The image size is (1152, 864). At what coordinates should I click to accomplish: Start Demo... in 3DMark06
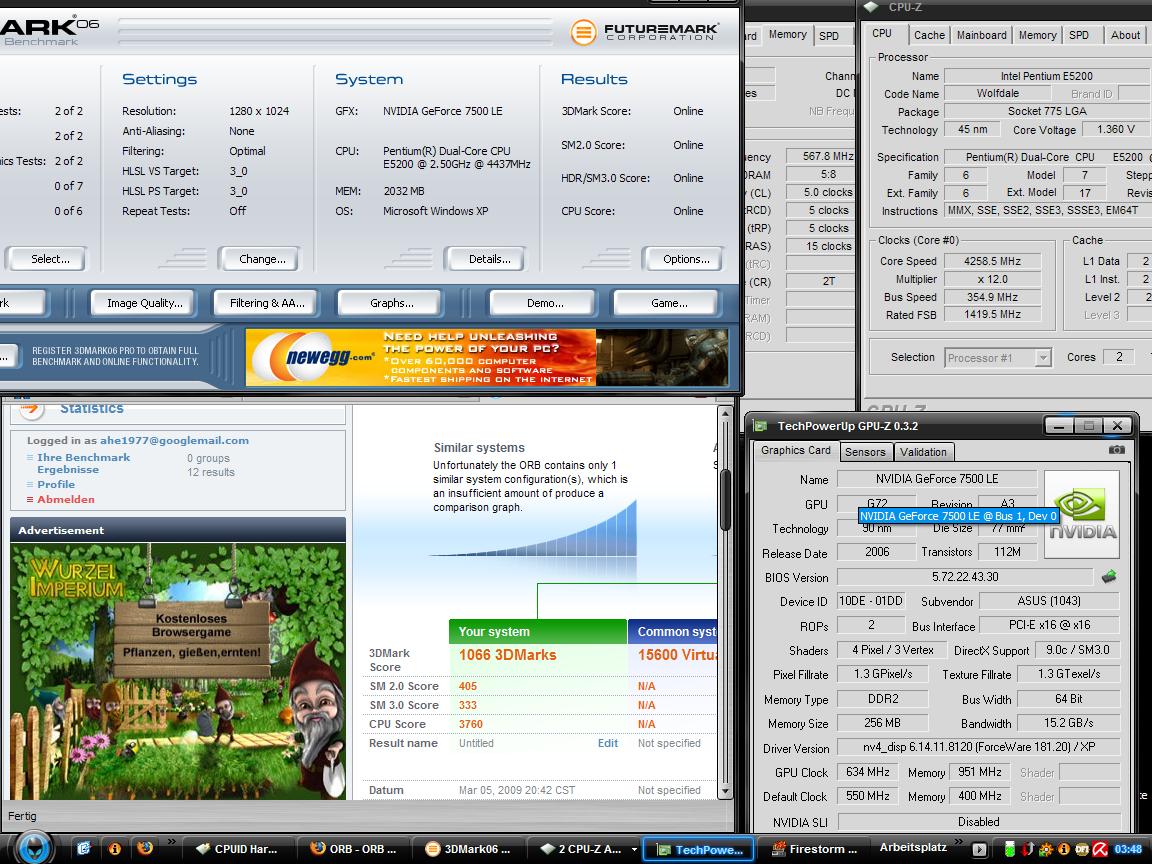(543, 303)
